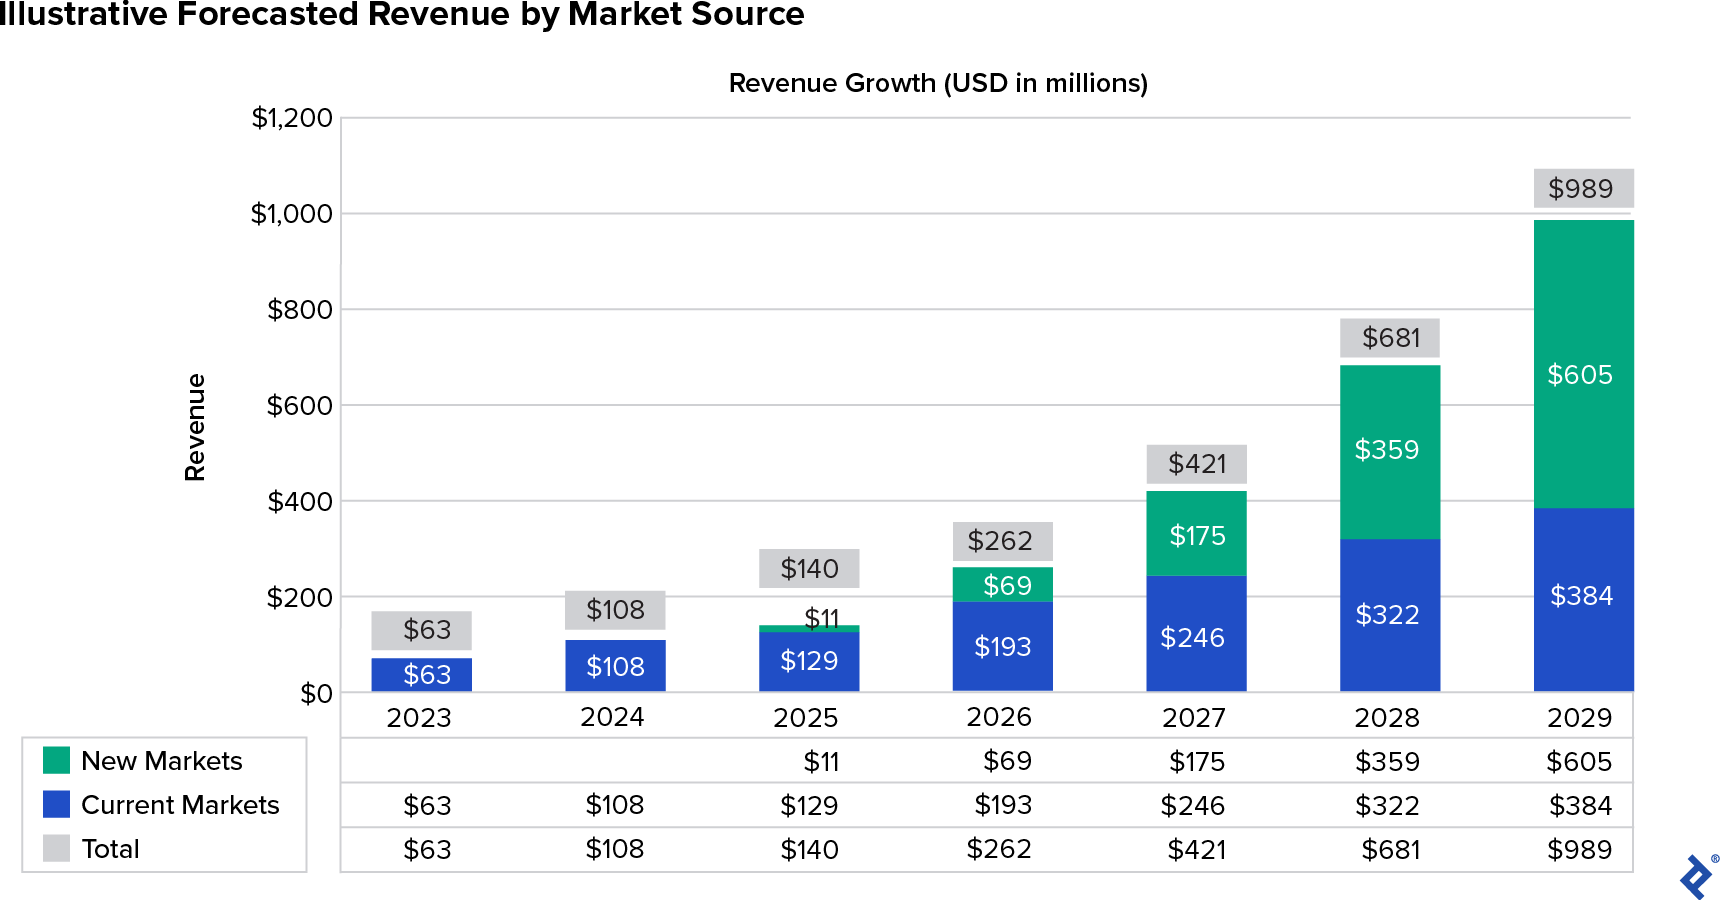Click Current Markets table cell $322 for 2028
Screen dimensions: 1720x900
point(1388,806)
